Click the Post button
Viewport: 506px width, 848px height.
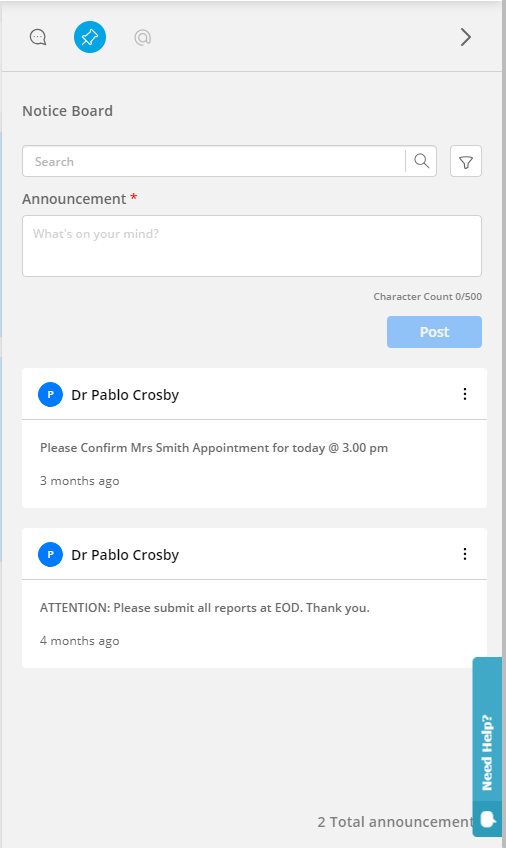point(434,332)
